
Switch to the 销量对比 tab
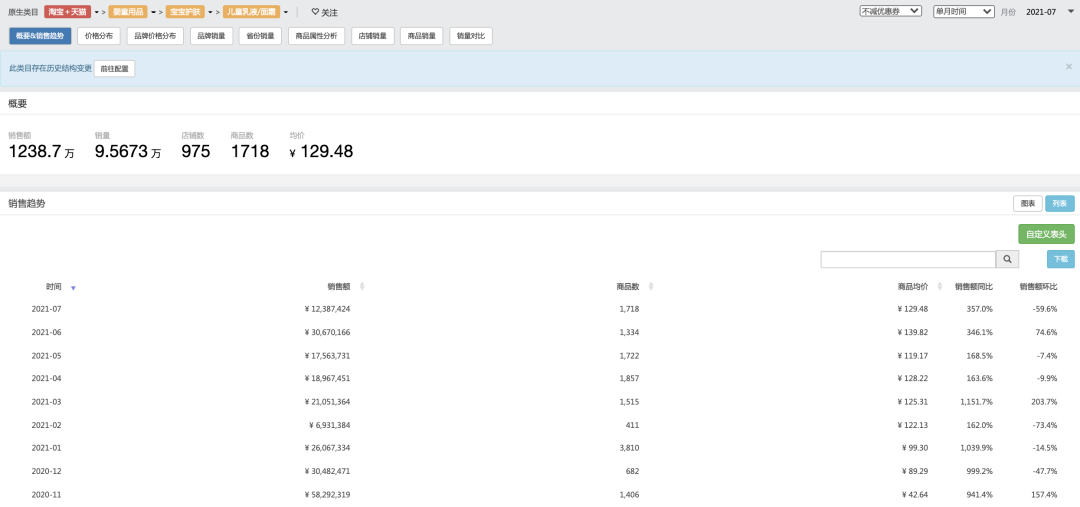coord(471,37)
